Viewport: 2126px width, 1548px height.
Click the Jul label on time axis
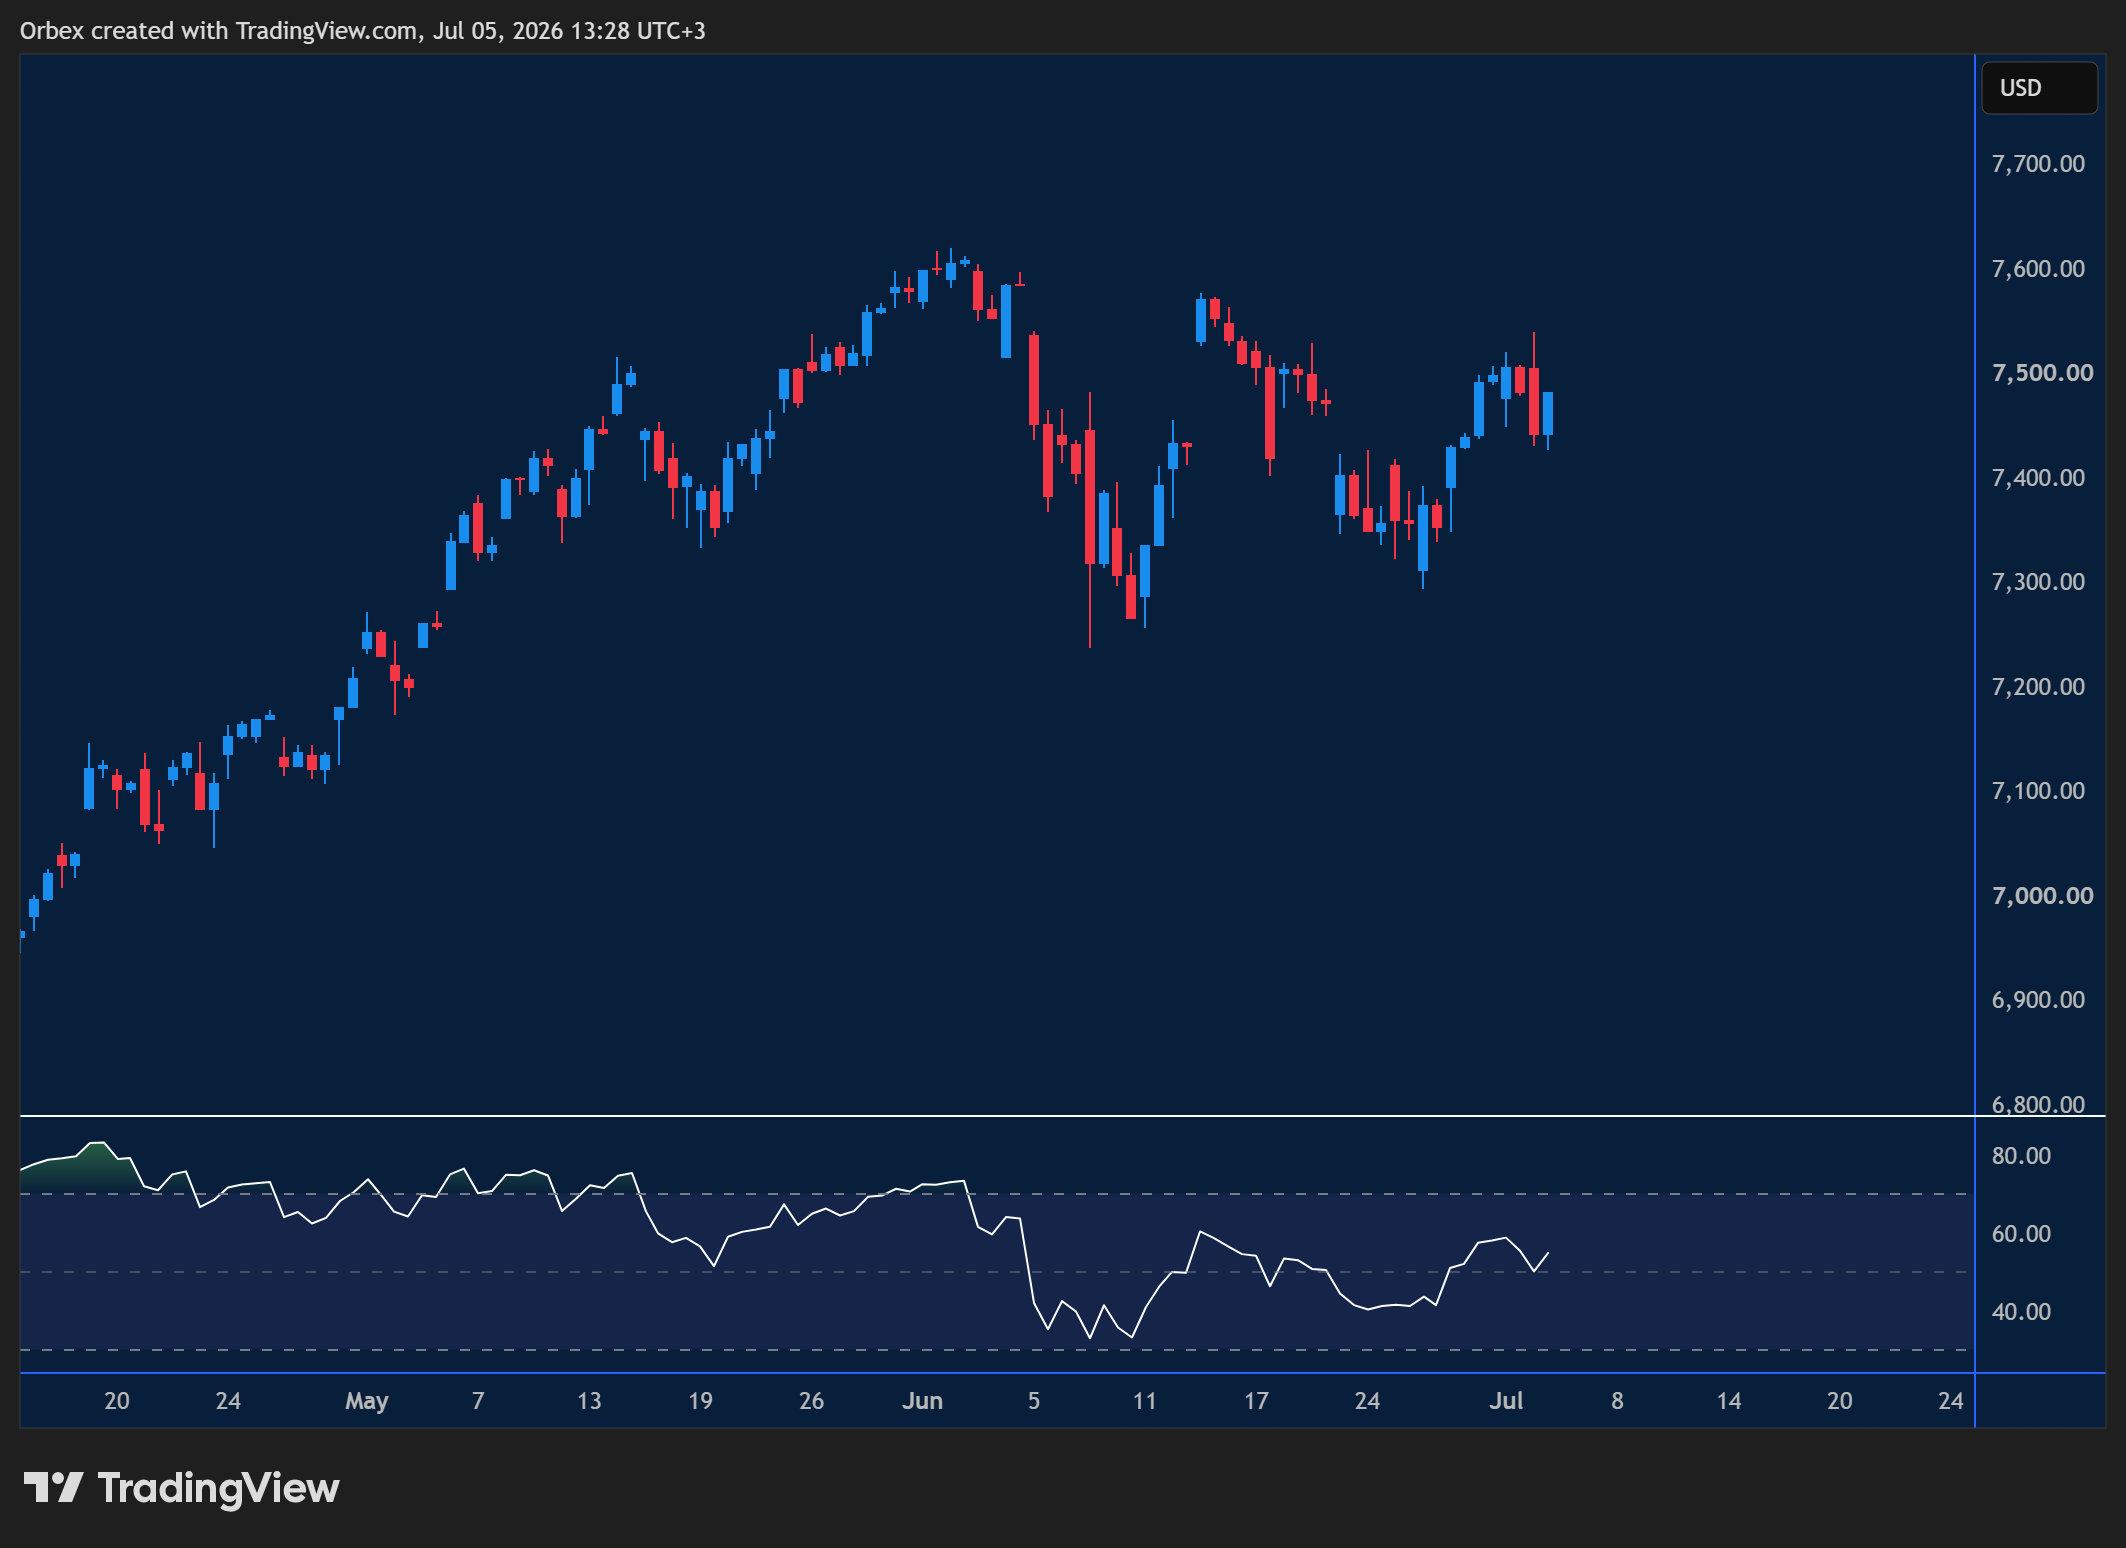click(x=1506, y=1401)
